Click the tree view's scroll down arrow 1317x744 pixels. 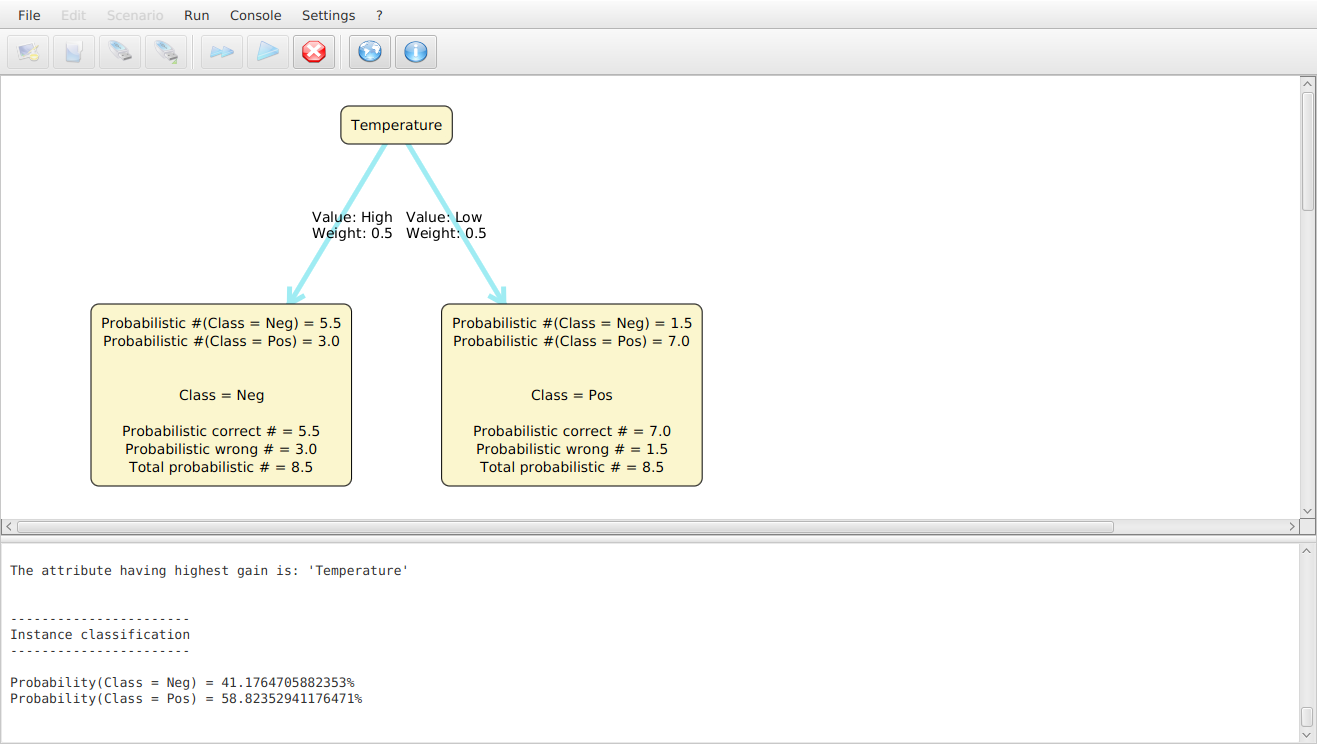click(1308, 510)
